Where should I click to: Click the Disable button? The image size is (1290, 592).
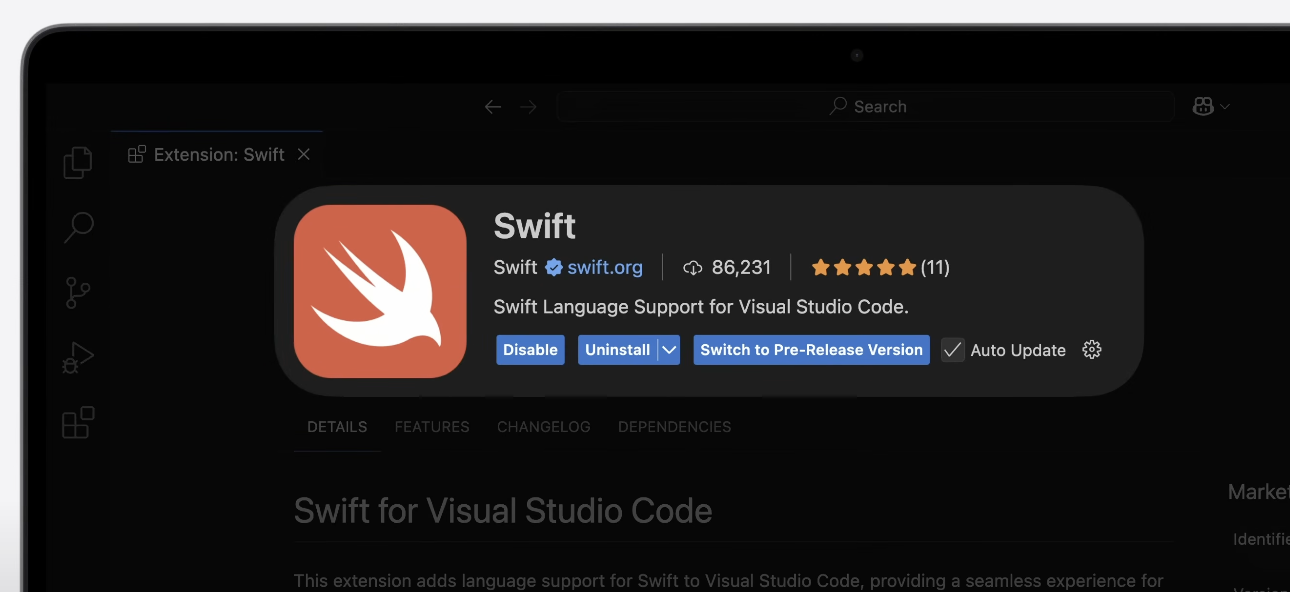point(530,350)
